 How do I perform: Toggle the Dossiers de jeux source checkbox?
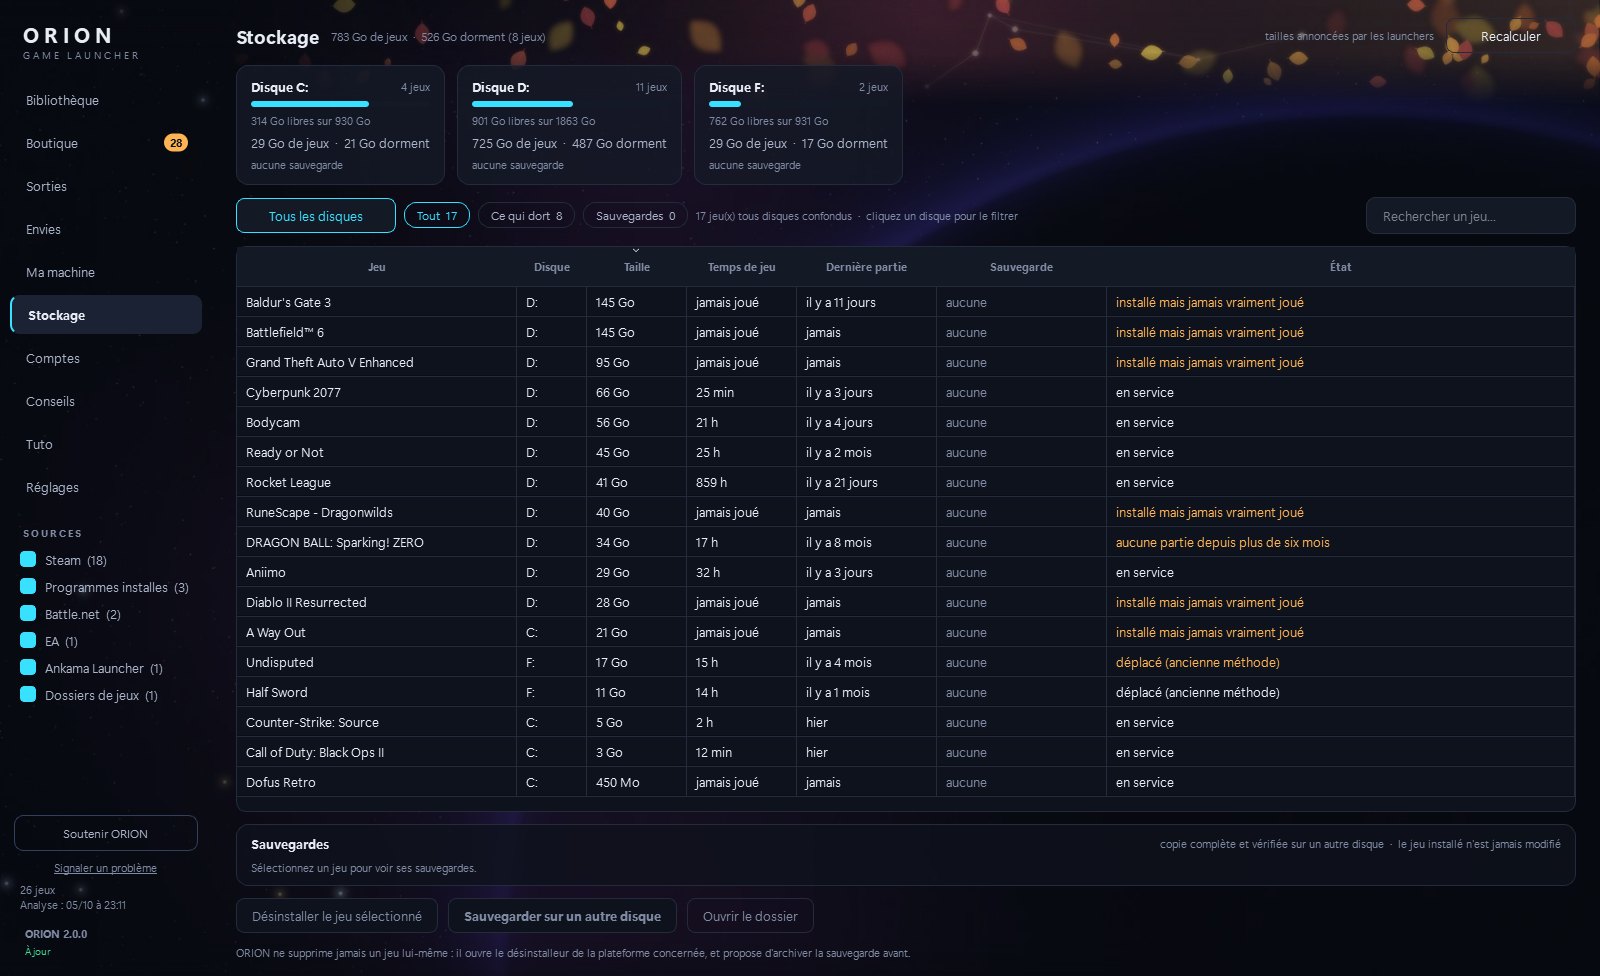28,694
